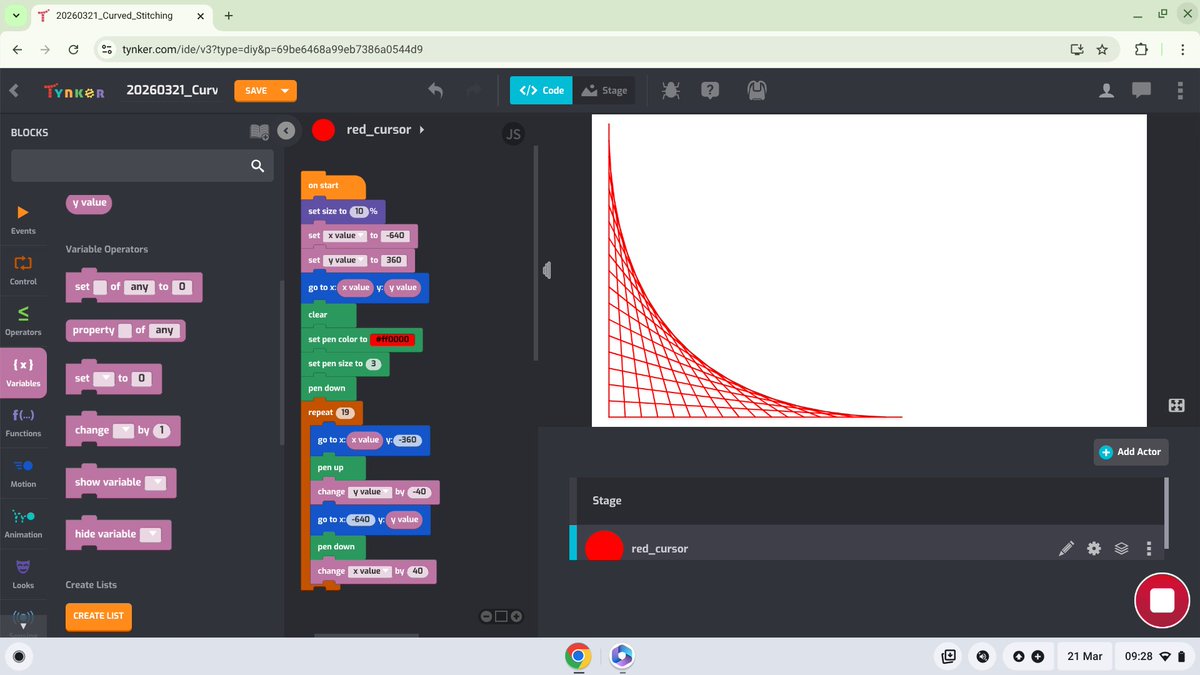Image resolution: width=1200 pixels, height=675 pixels.
Task: Collapse the stage panel with side arrow
Action: [547, 270]
